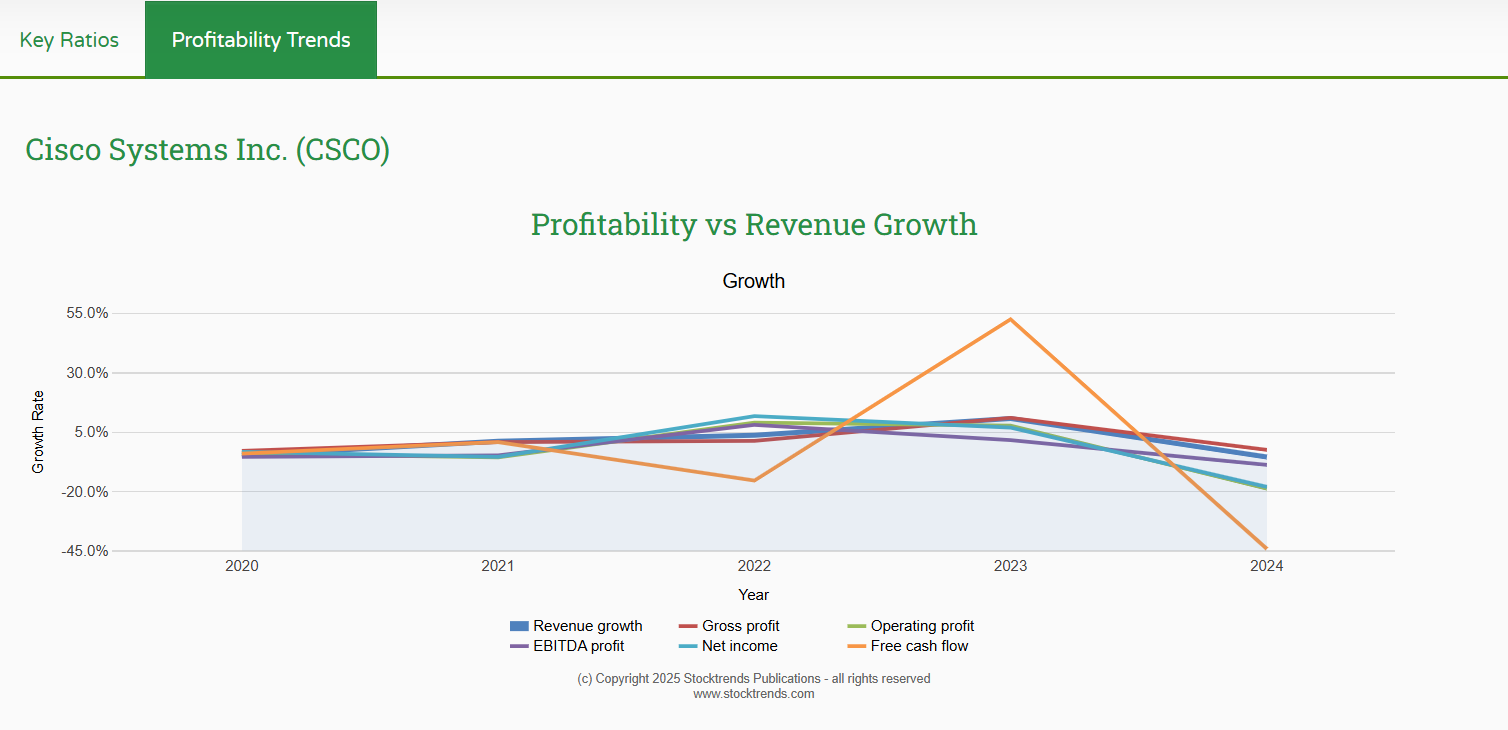Hide the Gross profit legend entry
Viewport: 1508px width, 730px height.
(x=740, y=626)
